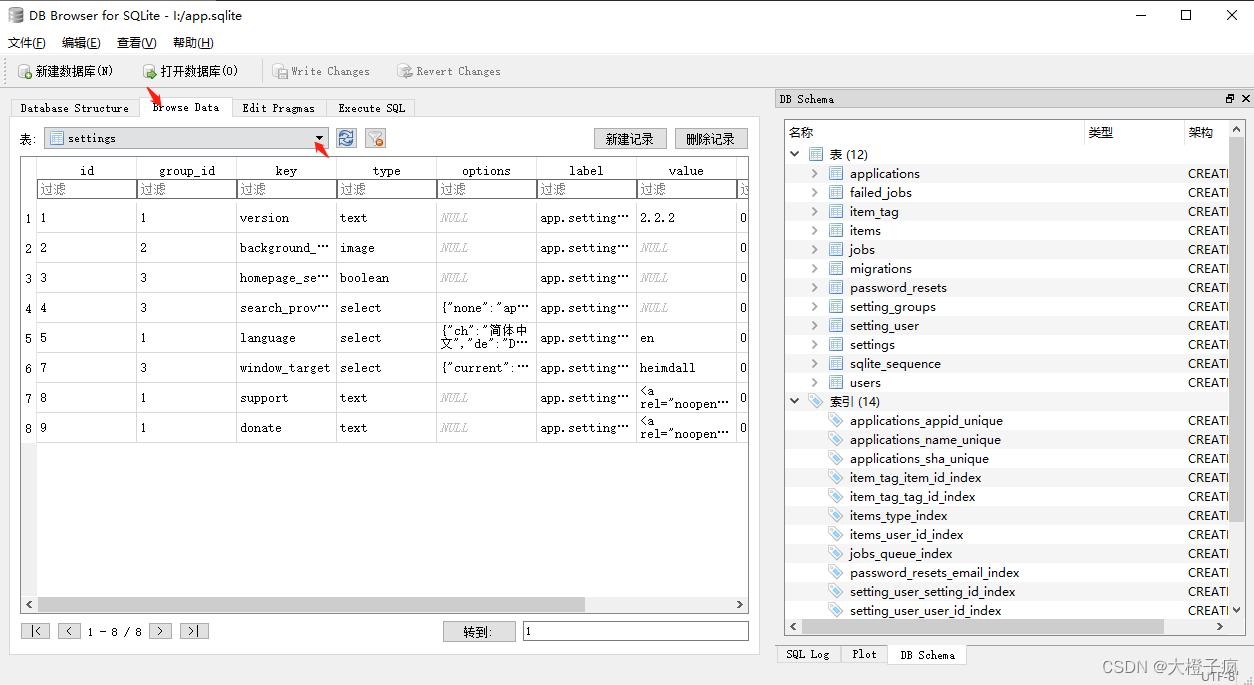The width and height of the screenshot is (1254, 685).
Task: Click the filter field under key column
Action: coord(286,189)
